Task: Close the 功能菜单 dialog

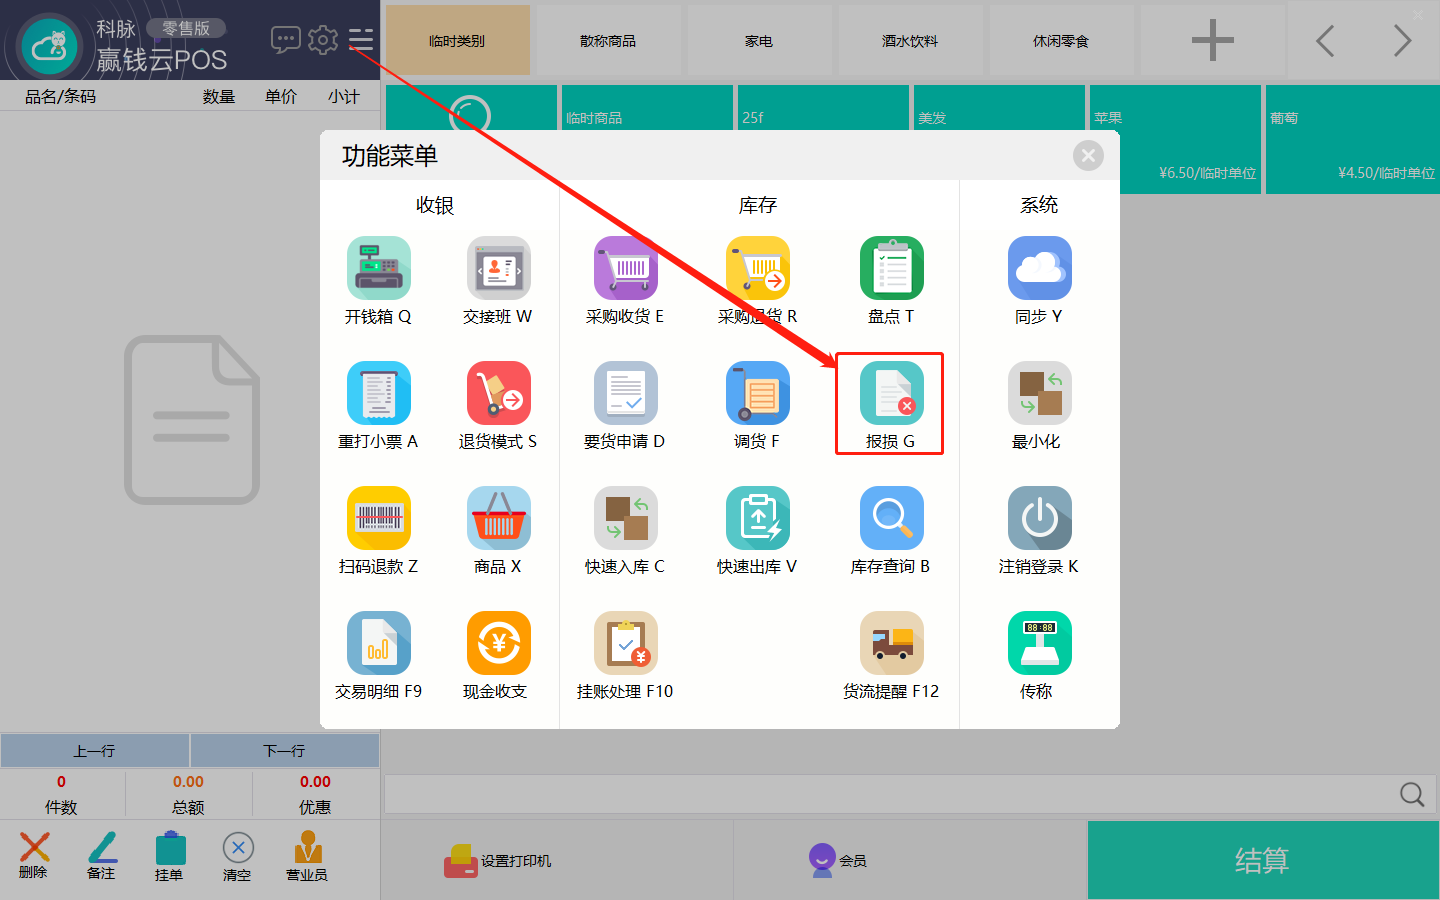Action: point(1088,155)
